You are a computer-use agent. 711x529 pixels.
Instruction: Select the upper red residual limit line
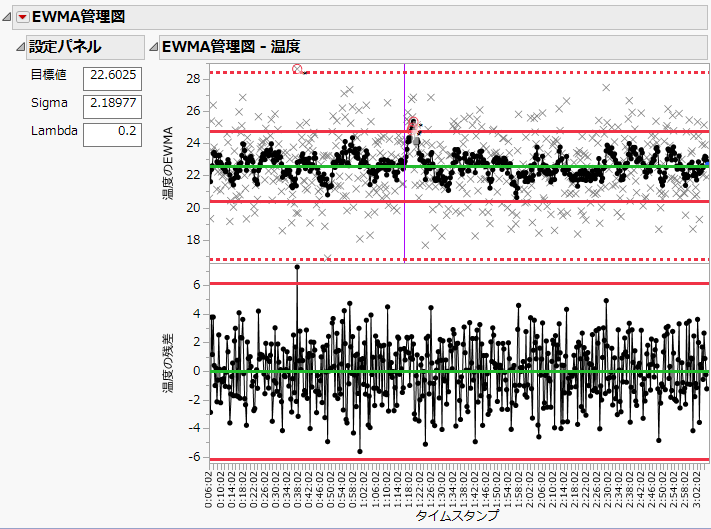click(459, 284)
